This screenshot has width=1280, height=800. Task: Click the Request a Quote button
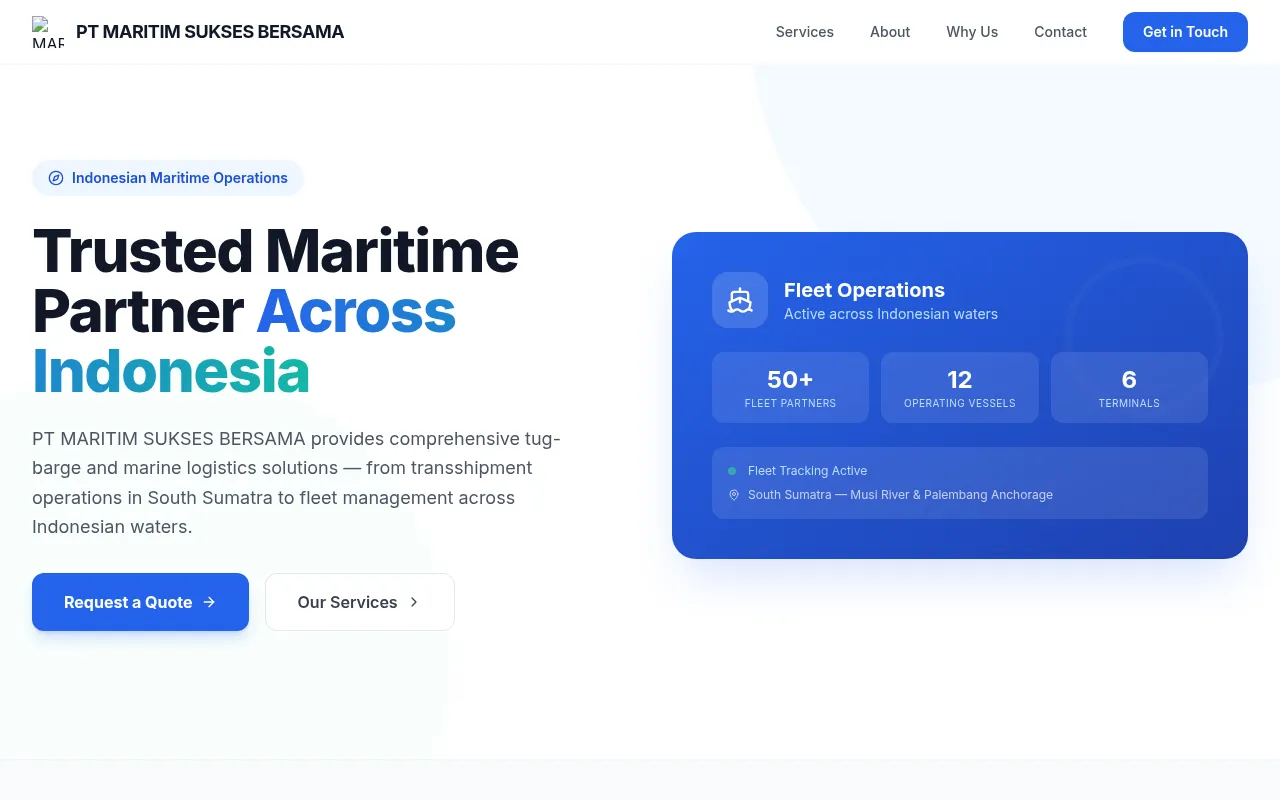click(x=140, y=602)
